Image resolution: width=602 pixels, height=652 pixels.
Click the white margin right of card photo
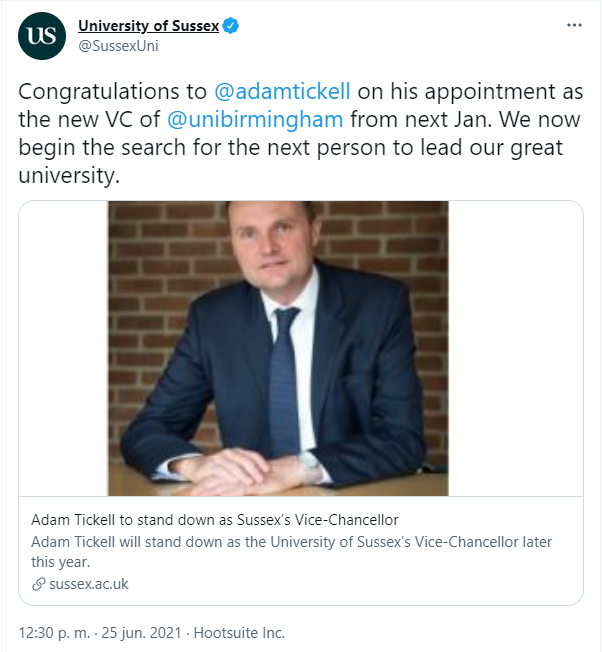point(516,348)
